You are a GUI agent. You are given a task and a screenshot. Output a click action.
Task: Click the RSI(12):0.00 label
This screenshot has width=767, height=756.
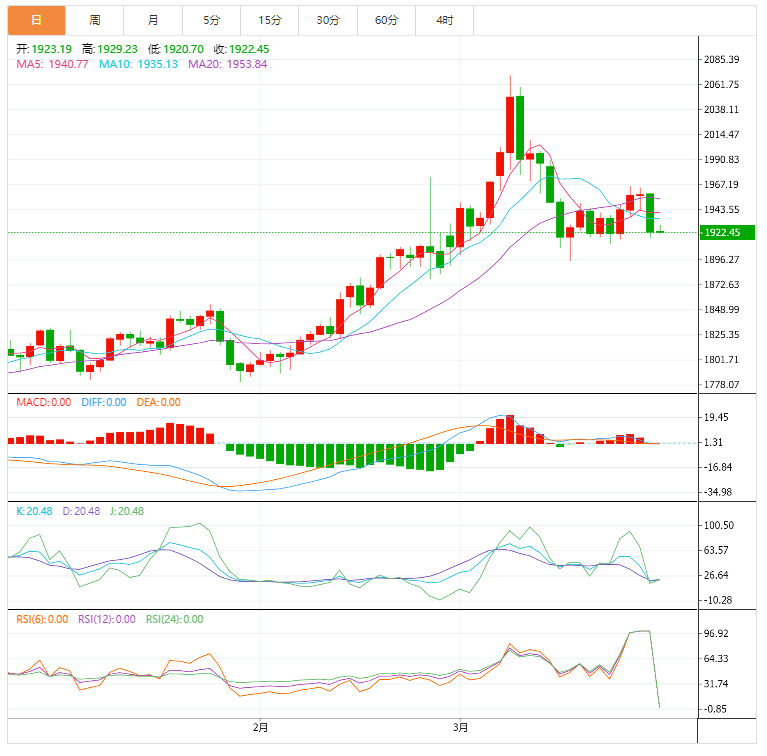(x=107, y=620)
